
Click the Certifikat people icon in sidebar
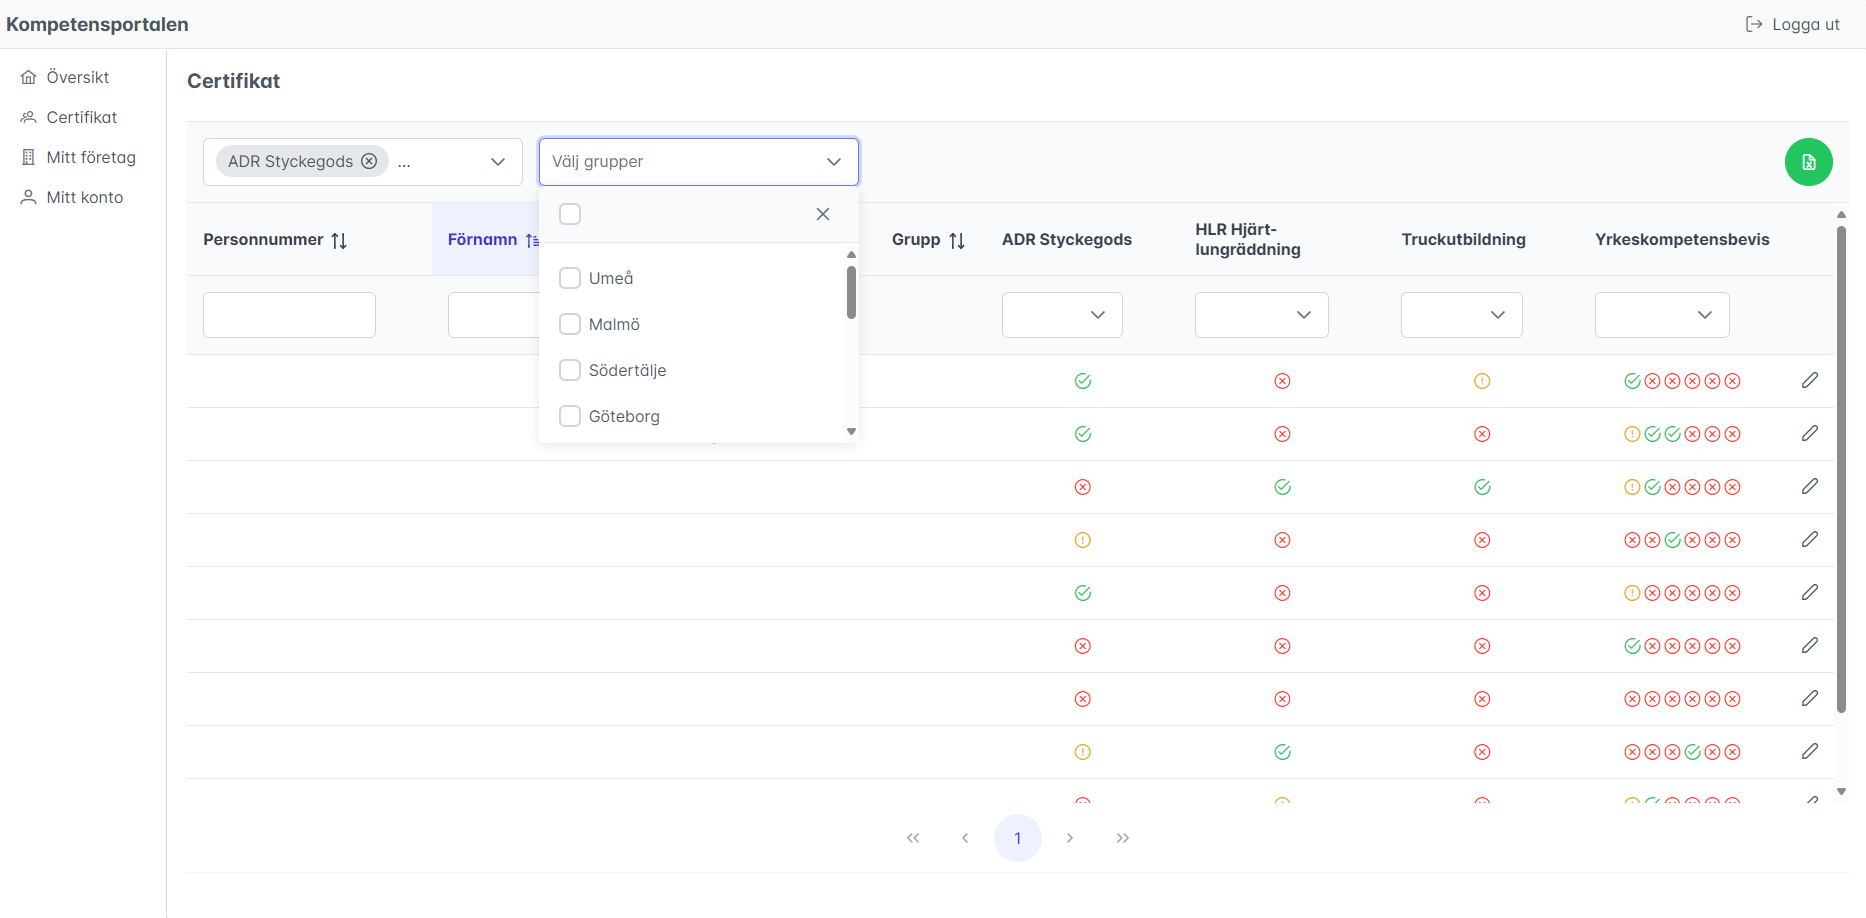(29, 117)
